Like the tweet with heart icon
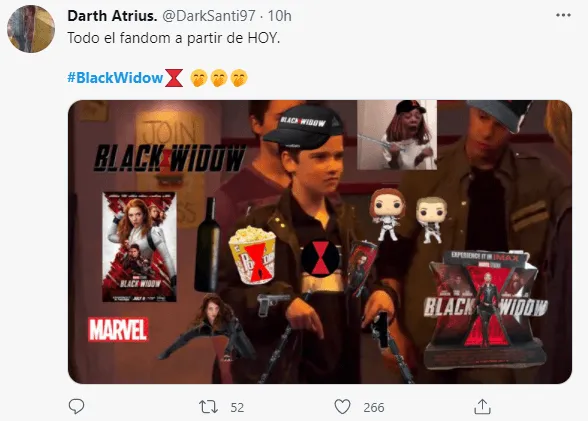Screen dimensions: 588x421 point(342,407)
